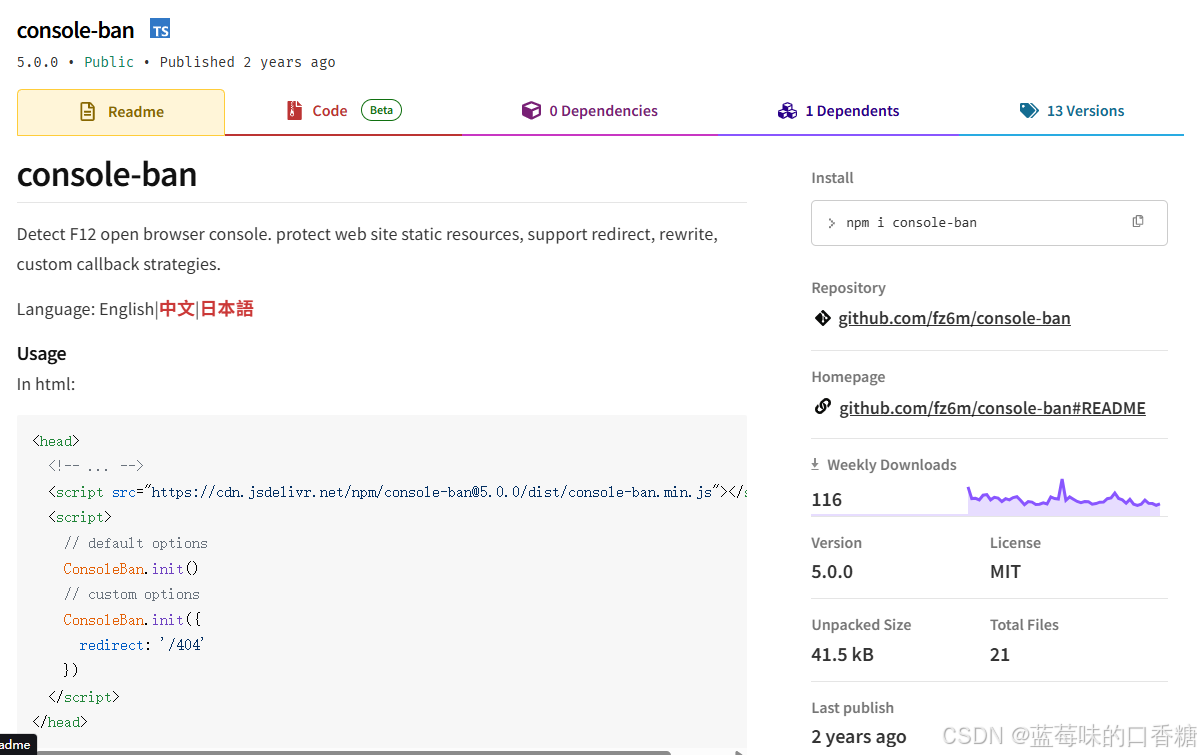Image resolution: width=1201 pixels, height=755 pixels.
Task: Open the 日本語 language link
Action: (227, 309)
